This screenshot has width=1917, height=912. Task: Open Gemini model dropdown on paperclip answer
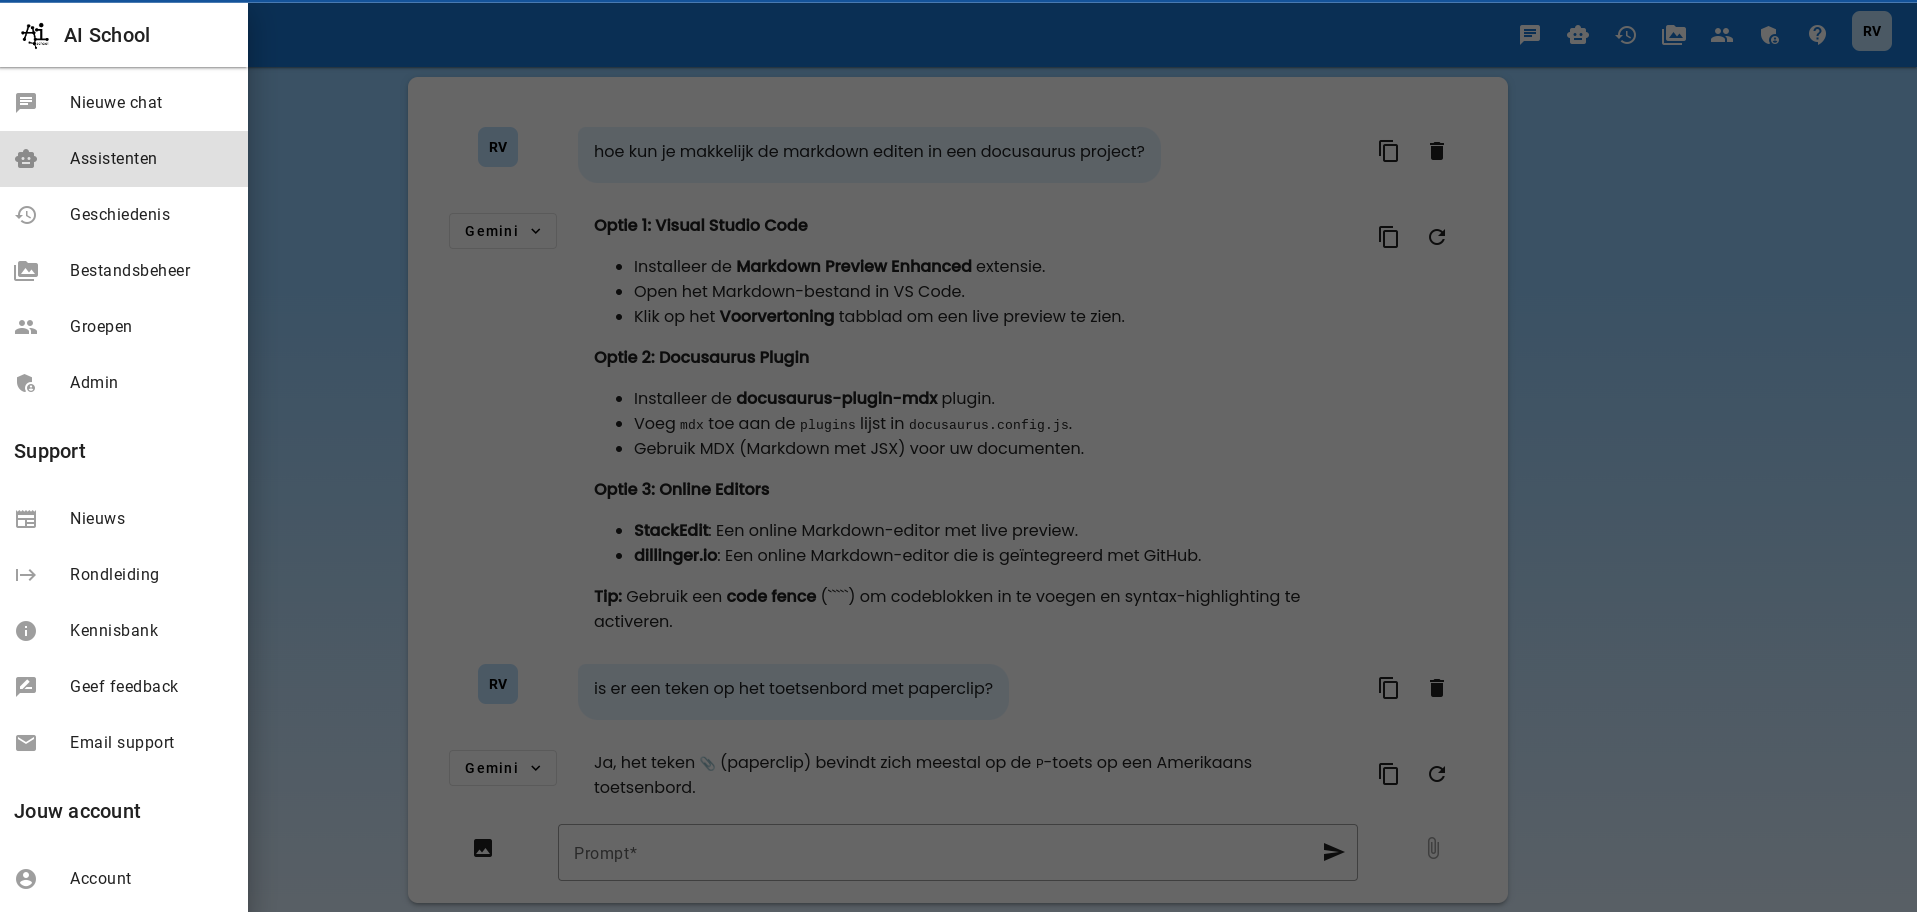503,768
